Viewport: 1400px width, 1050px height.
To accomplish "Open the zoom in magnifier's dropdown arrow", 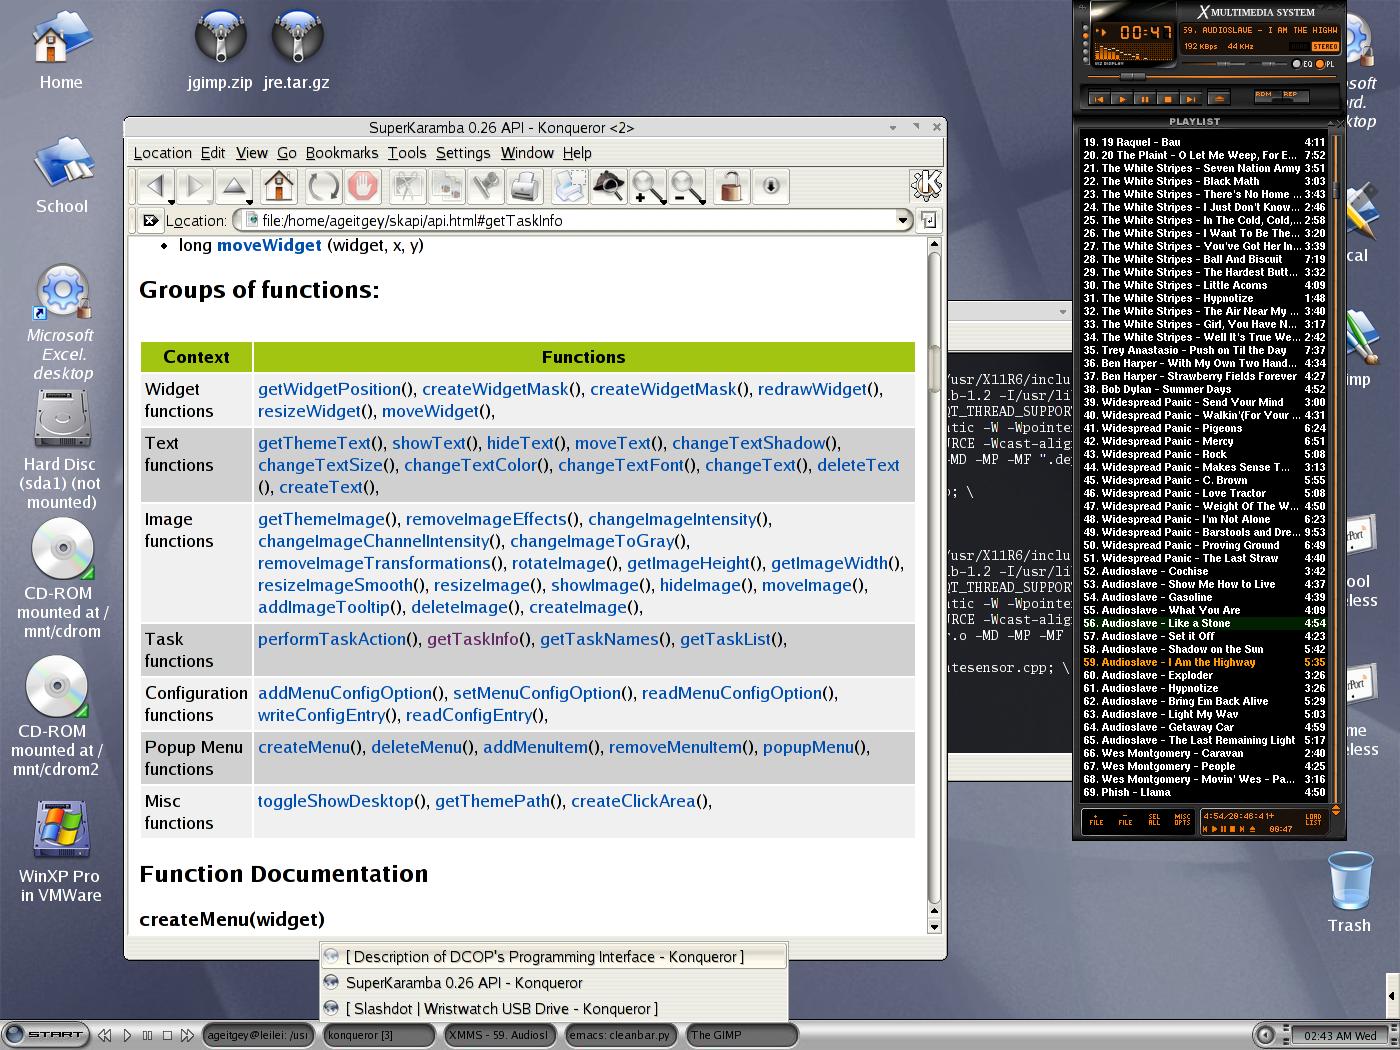I will pyautogui.click(x=664, y=200).
